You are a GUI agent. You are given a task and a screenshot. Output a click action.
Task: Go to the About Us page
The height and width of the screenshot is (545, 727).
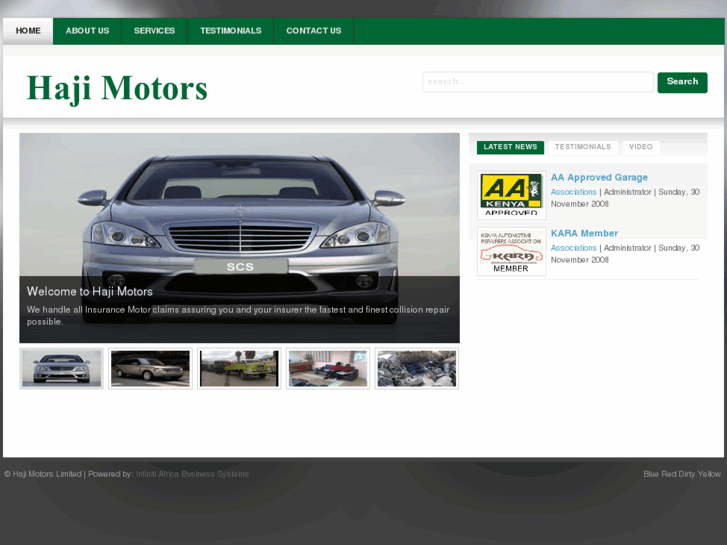click(x=87, y=31)
